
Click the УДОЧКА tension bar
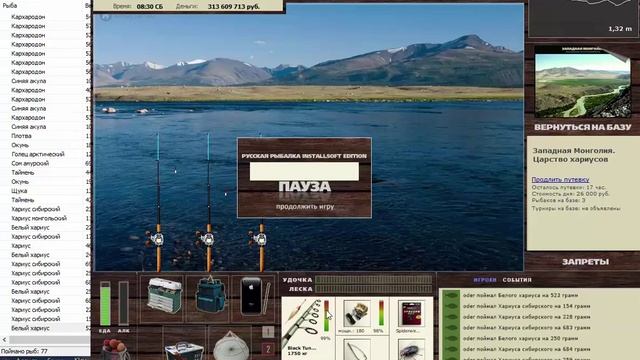pyautogui.click(x=373, y=280)
